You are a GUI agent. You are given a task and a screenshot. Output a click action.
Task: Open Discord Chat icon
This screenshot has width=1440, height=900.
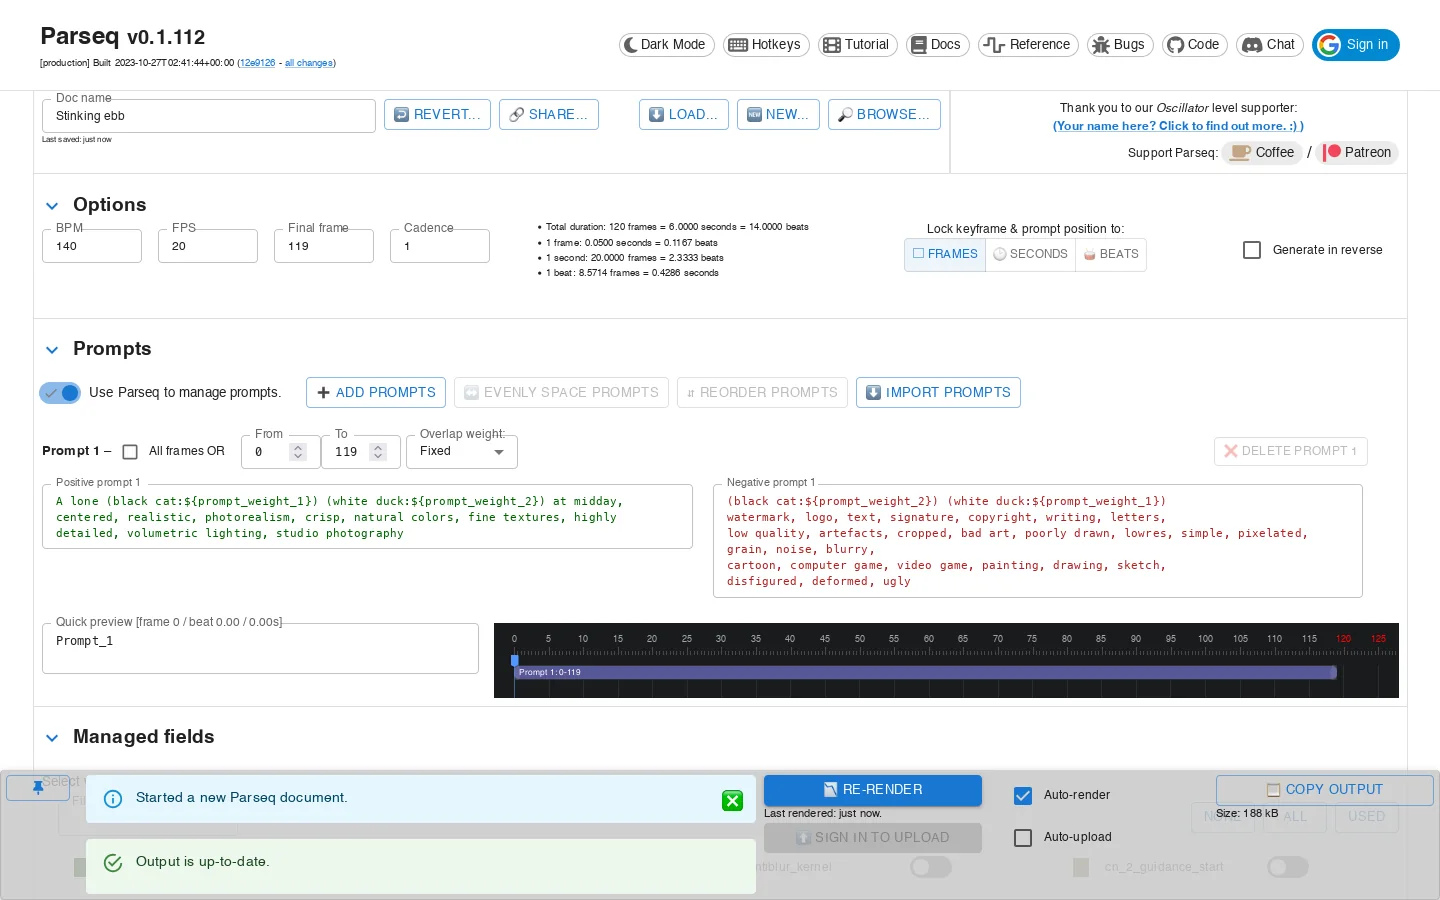pos(1252,45)
